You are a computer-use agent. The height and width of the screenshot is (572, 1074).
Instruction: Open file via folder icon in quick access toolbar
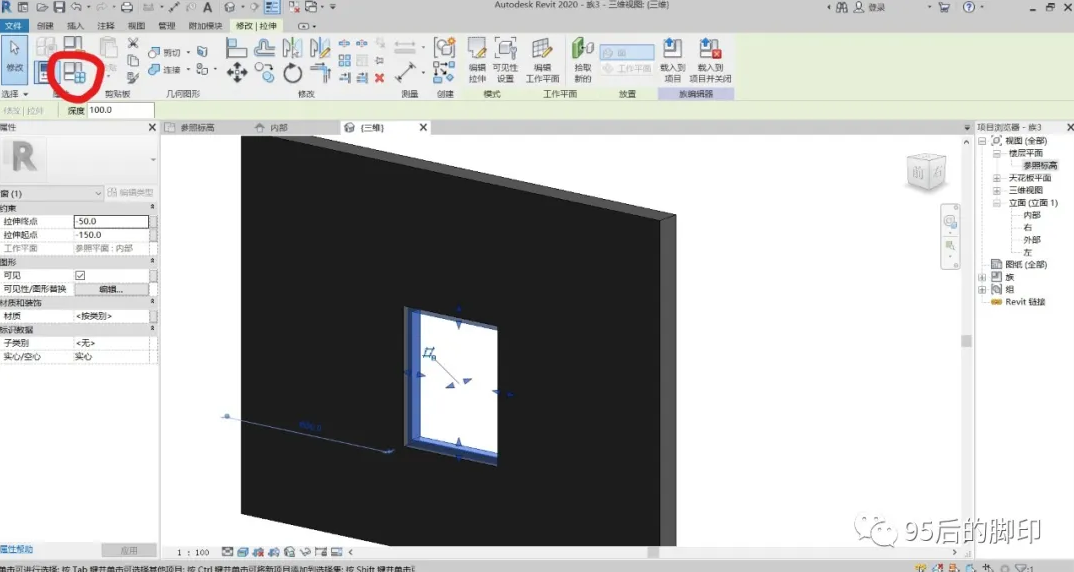42,8
